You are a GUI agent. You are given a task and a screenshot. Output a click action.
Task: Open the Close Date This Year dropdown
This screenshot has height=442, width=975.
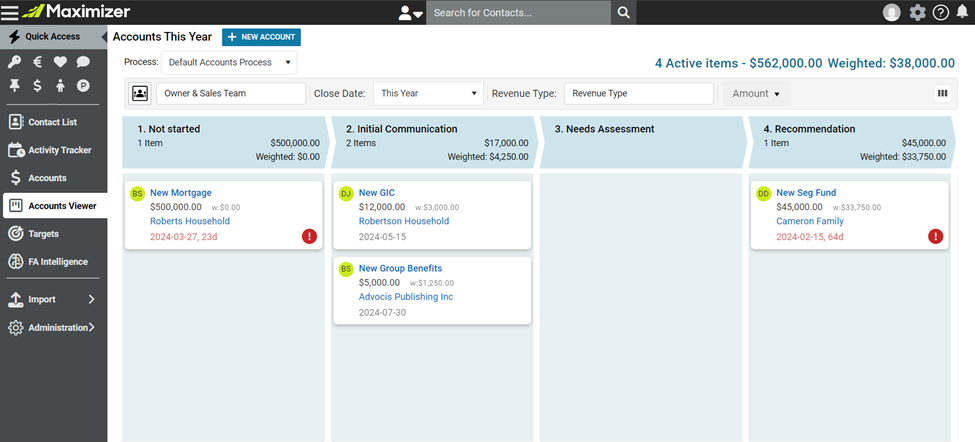click(428, 93)
